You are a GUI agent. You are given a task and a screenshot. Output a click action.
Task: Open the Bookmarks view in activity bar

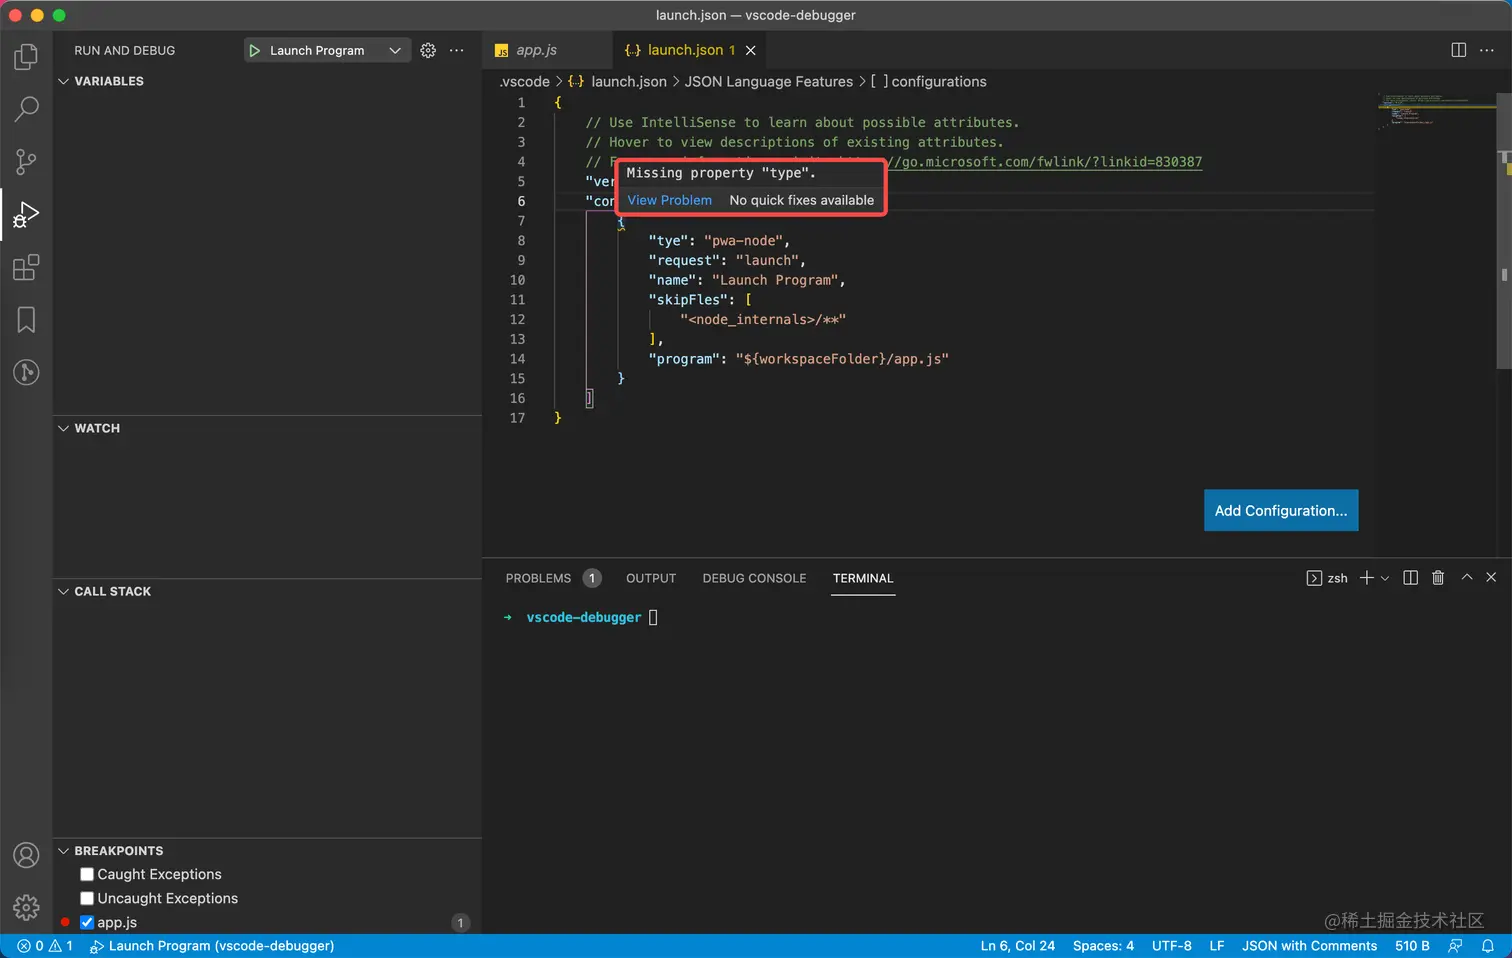[x=26, y=320]
